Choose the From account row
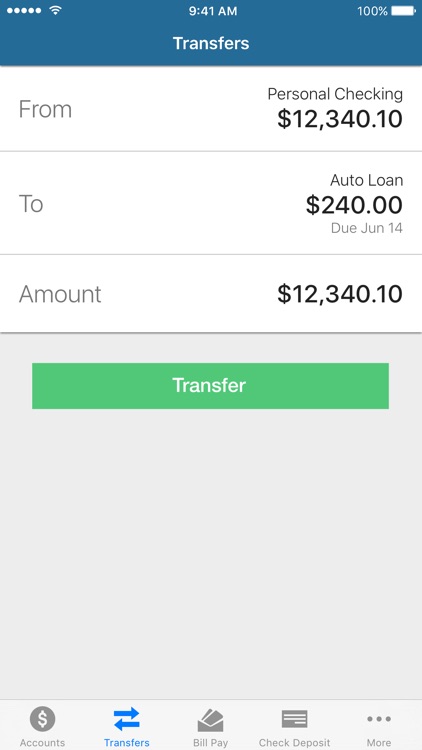The width and height of the screenshot is (422, 750). (x=211, y=109)
